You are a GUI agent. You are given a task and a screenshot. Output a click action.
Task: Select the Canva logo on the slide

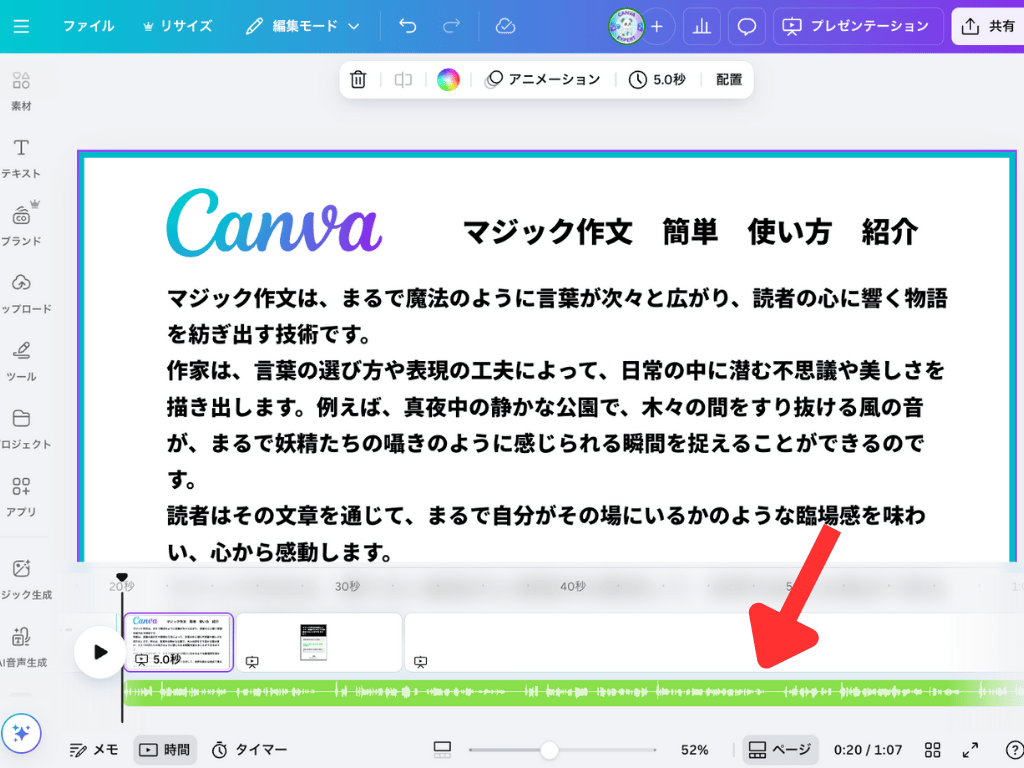pyautogui.click(x=274, y=223)
